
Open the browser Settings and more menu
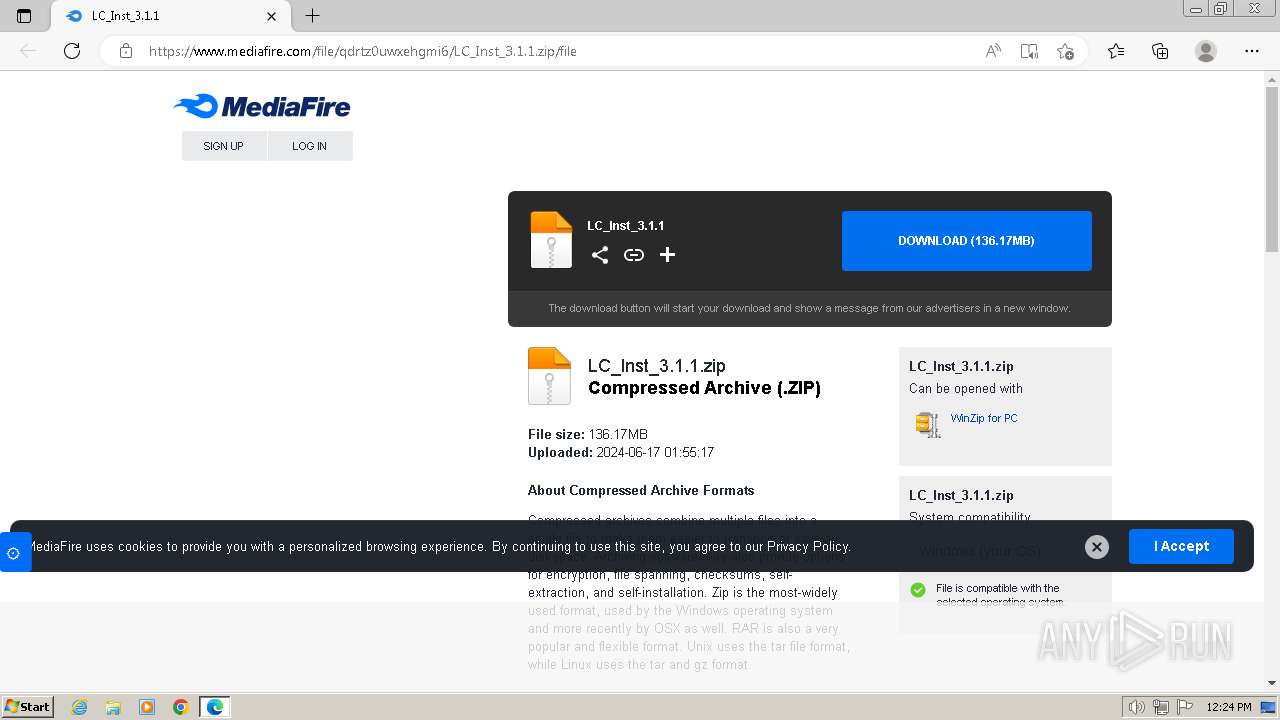tap(1252, 51)
